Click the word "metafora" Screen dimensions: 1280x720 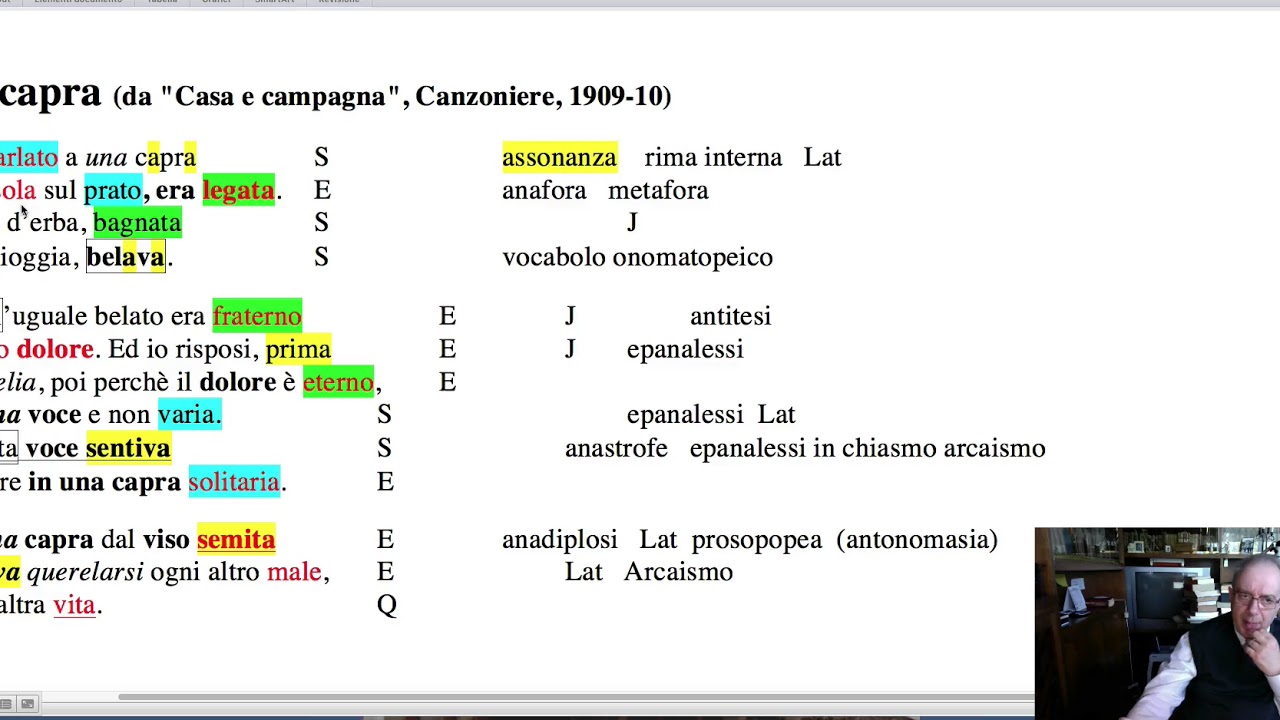[658, 190]
